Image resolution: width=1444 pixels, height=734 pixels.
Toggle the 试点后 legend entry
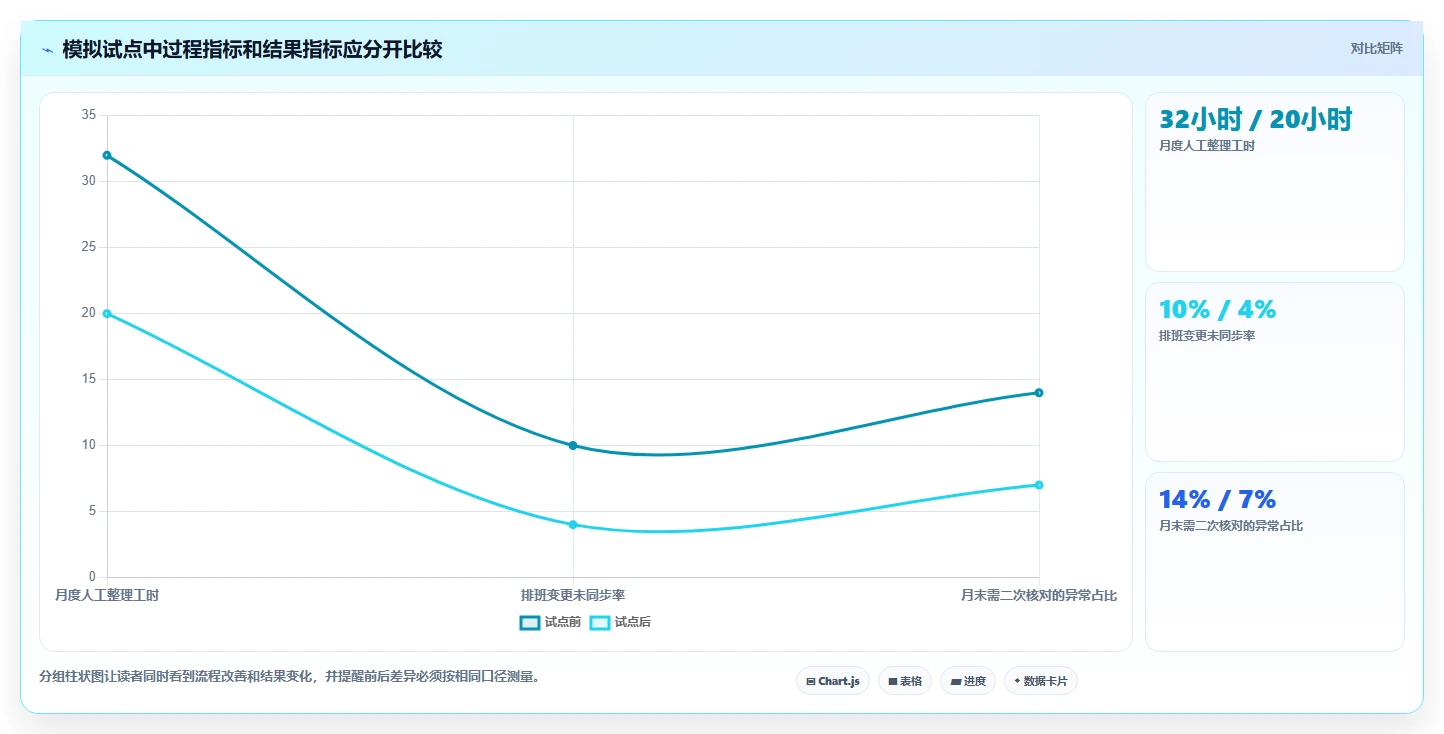pos(620,622)
